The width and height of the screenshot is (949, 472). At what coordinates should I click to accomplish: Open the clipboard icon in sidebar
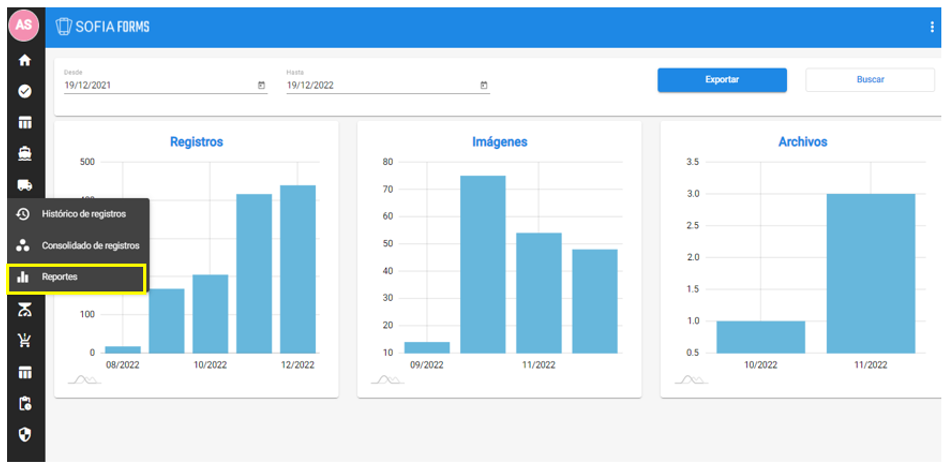(x=24, y=404)
